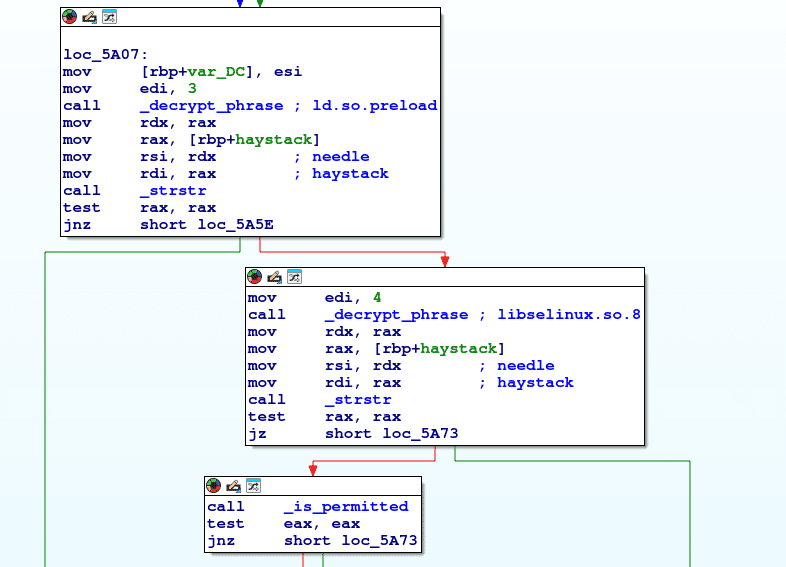Click title bar of the _is_permitted node
This screenshot has width=786, height=567.
coord(340,486)
